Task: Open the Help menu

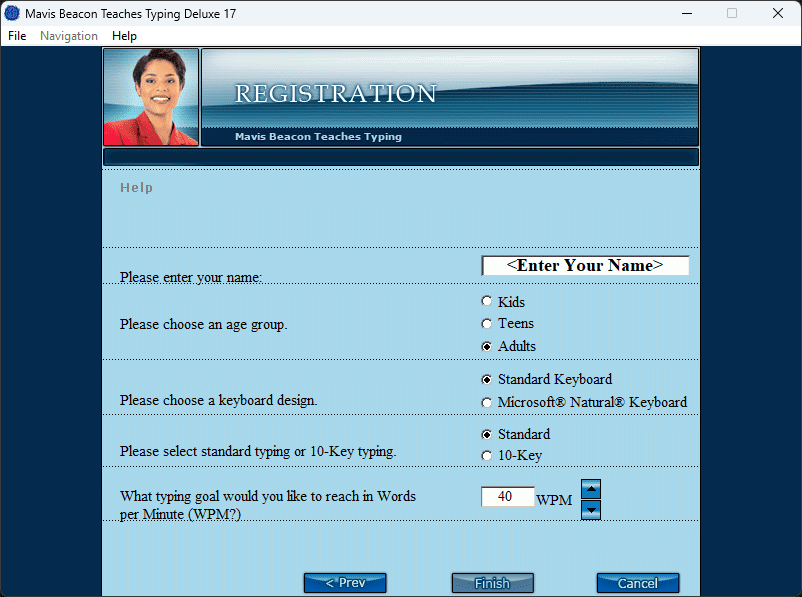Action: pos(124,36)
